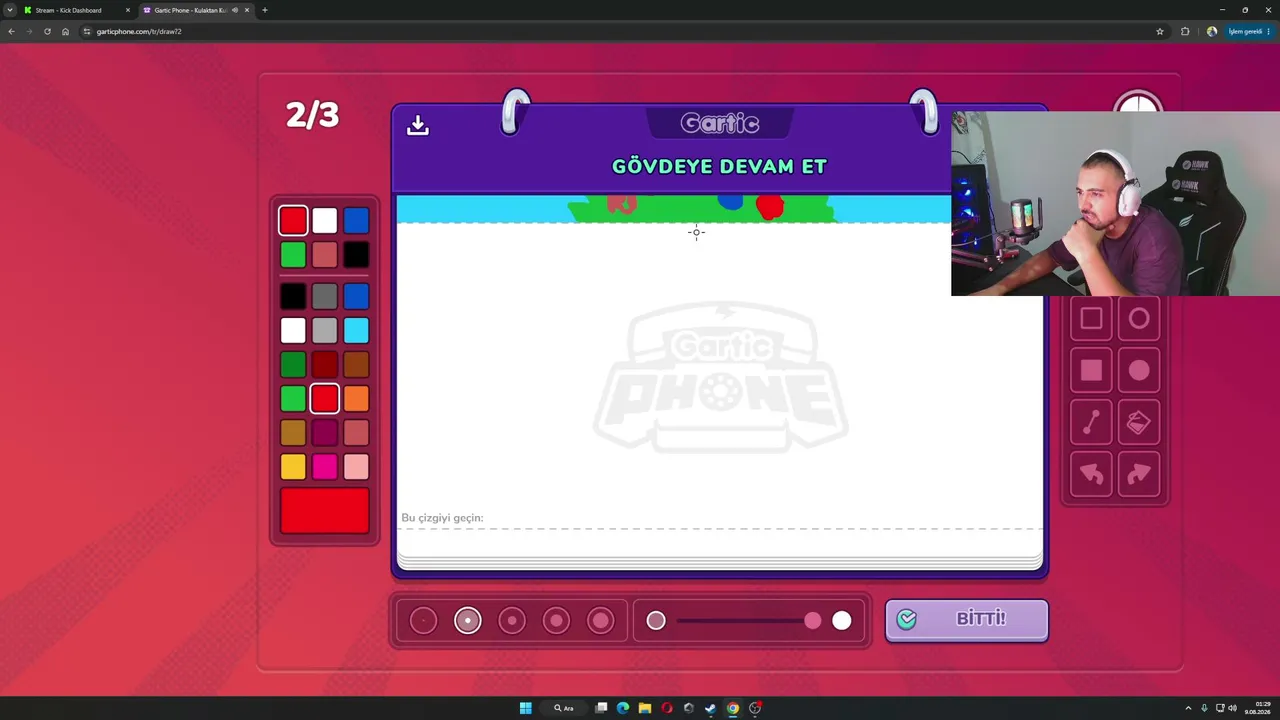Click the BİTTİ! done button

tap(967, 620)
